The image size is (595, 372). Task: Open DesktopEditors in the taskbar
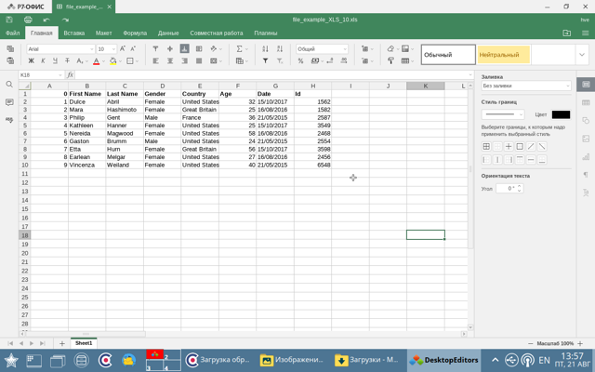[444, 360]
